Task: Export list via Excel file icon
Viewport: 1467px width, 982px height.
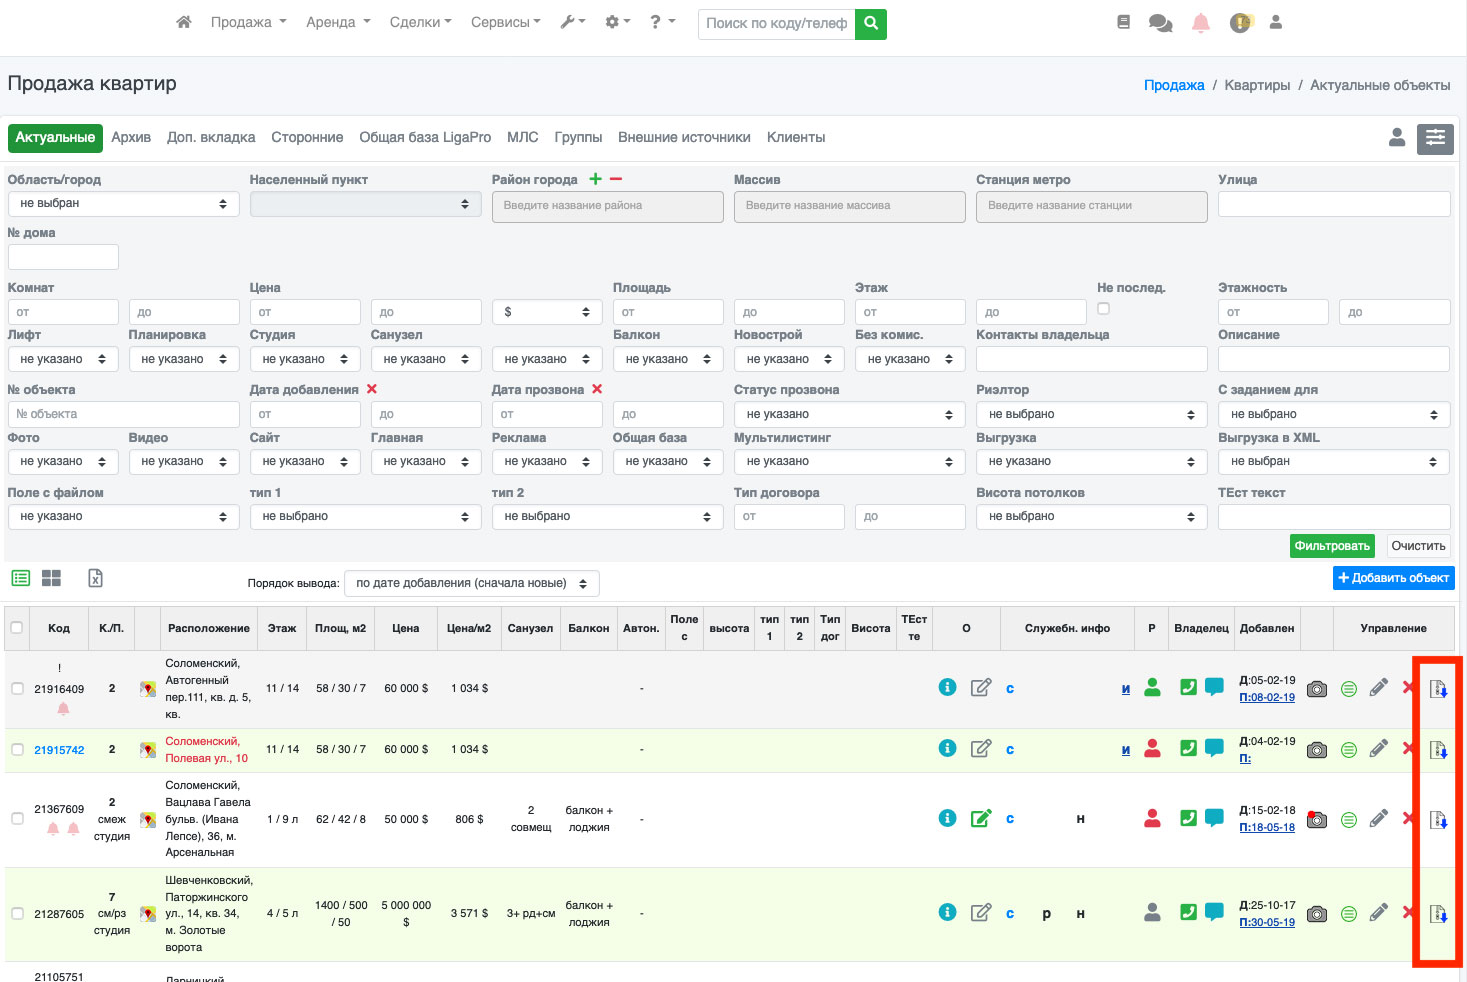Action: (95, 578)
